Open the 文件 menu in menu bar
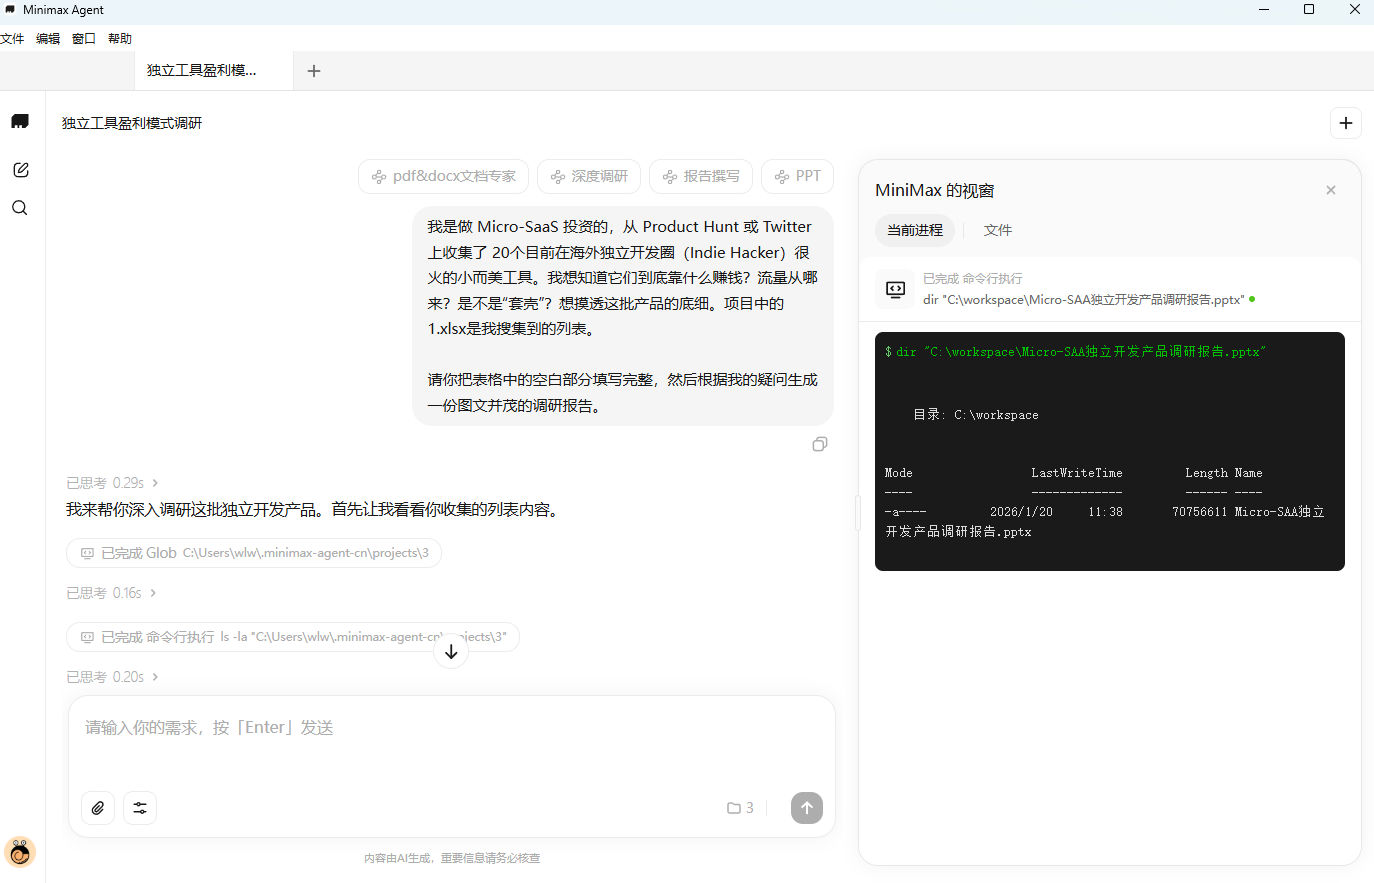The image size is (1374, 883). [13, 38]
